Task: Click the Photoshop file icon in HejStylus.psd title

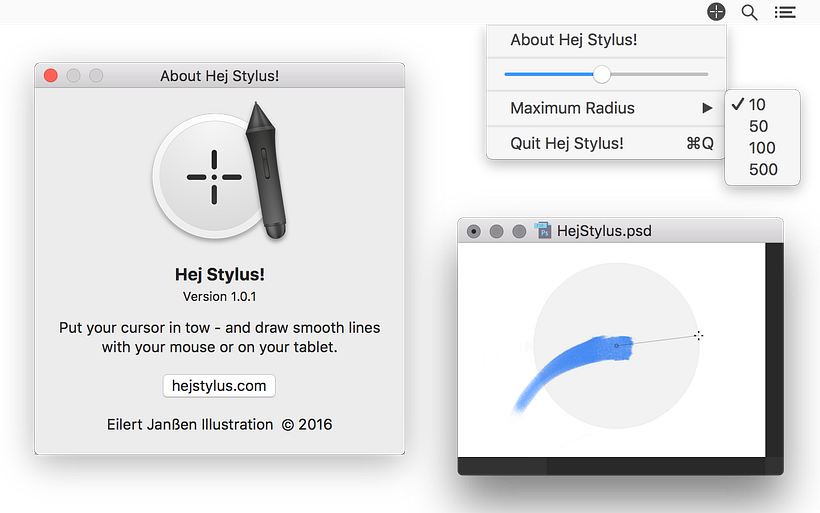Action: pos(543,230)
